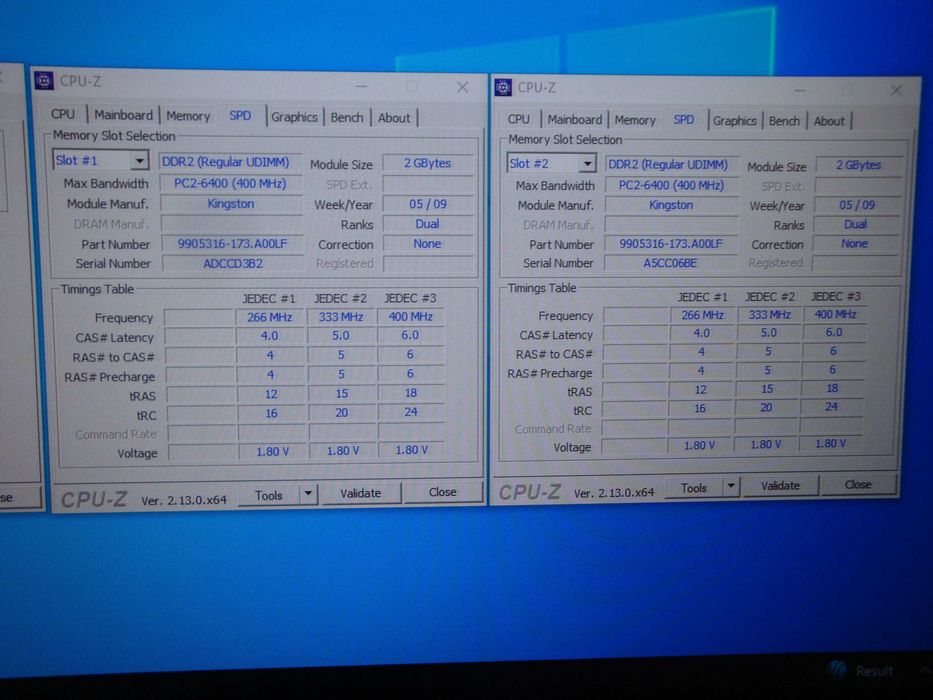Click serial number ADCCD3B2
This screenshot has width=933, height=700.
[x=233, y=263]
